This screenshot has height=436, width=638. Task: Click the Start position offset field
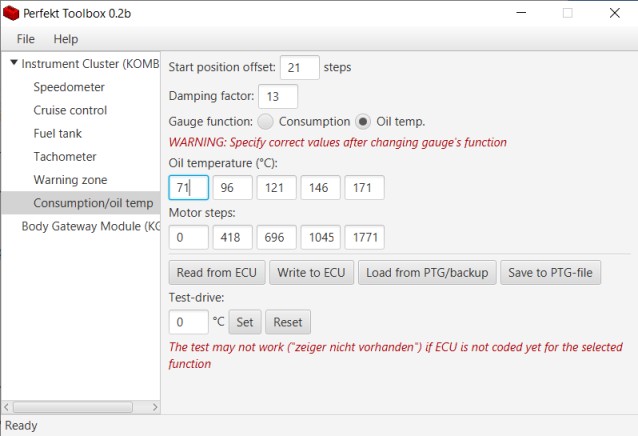point(300,67)
